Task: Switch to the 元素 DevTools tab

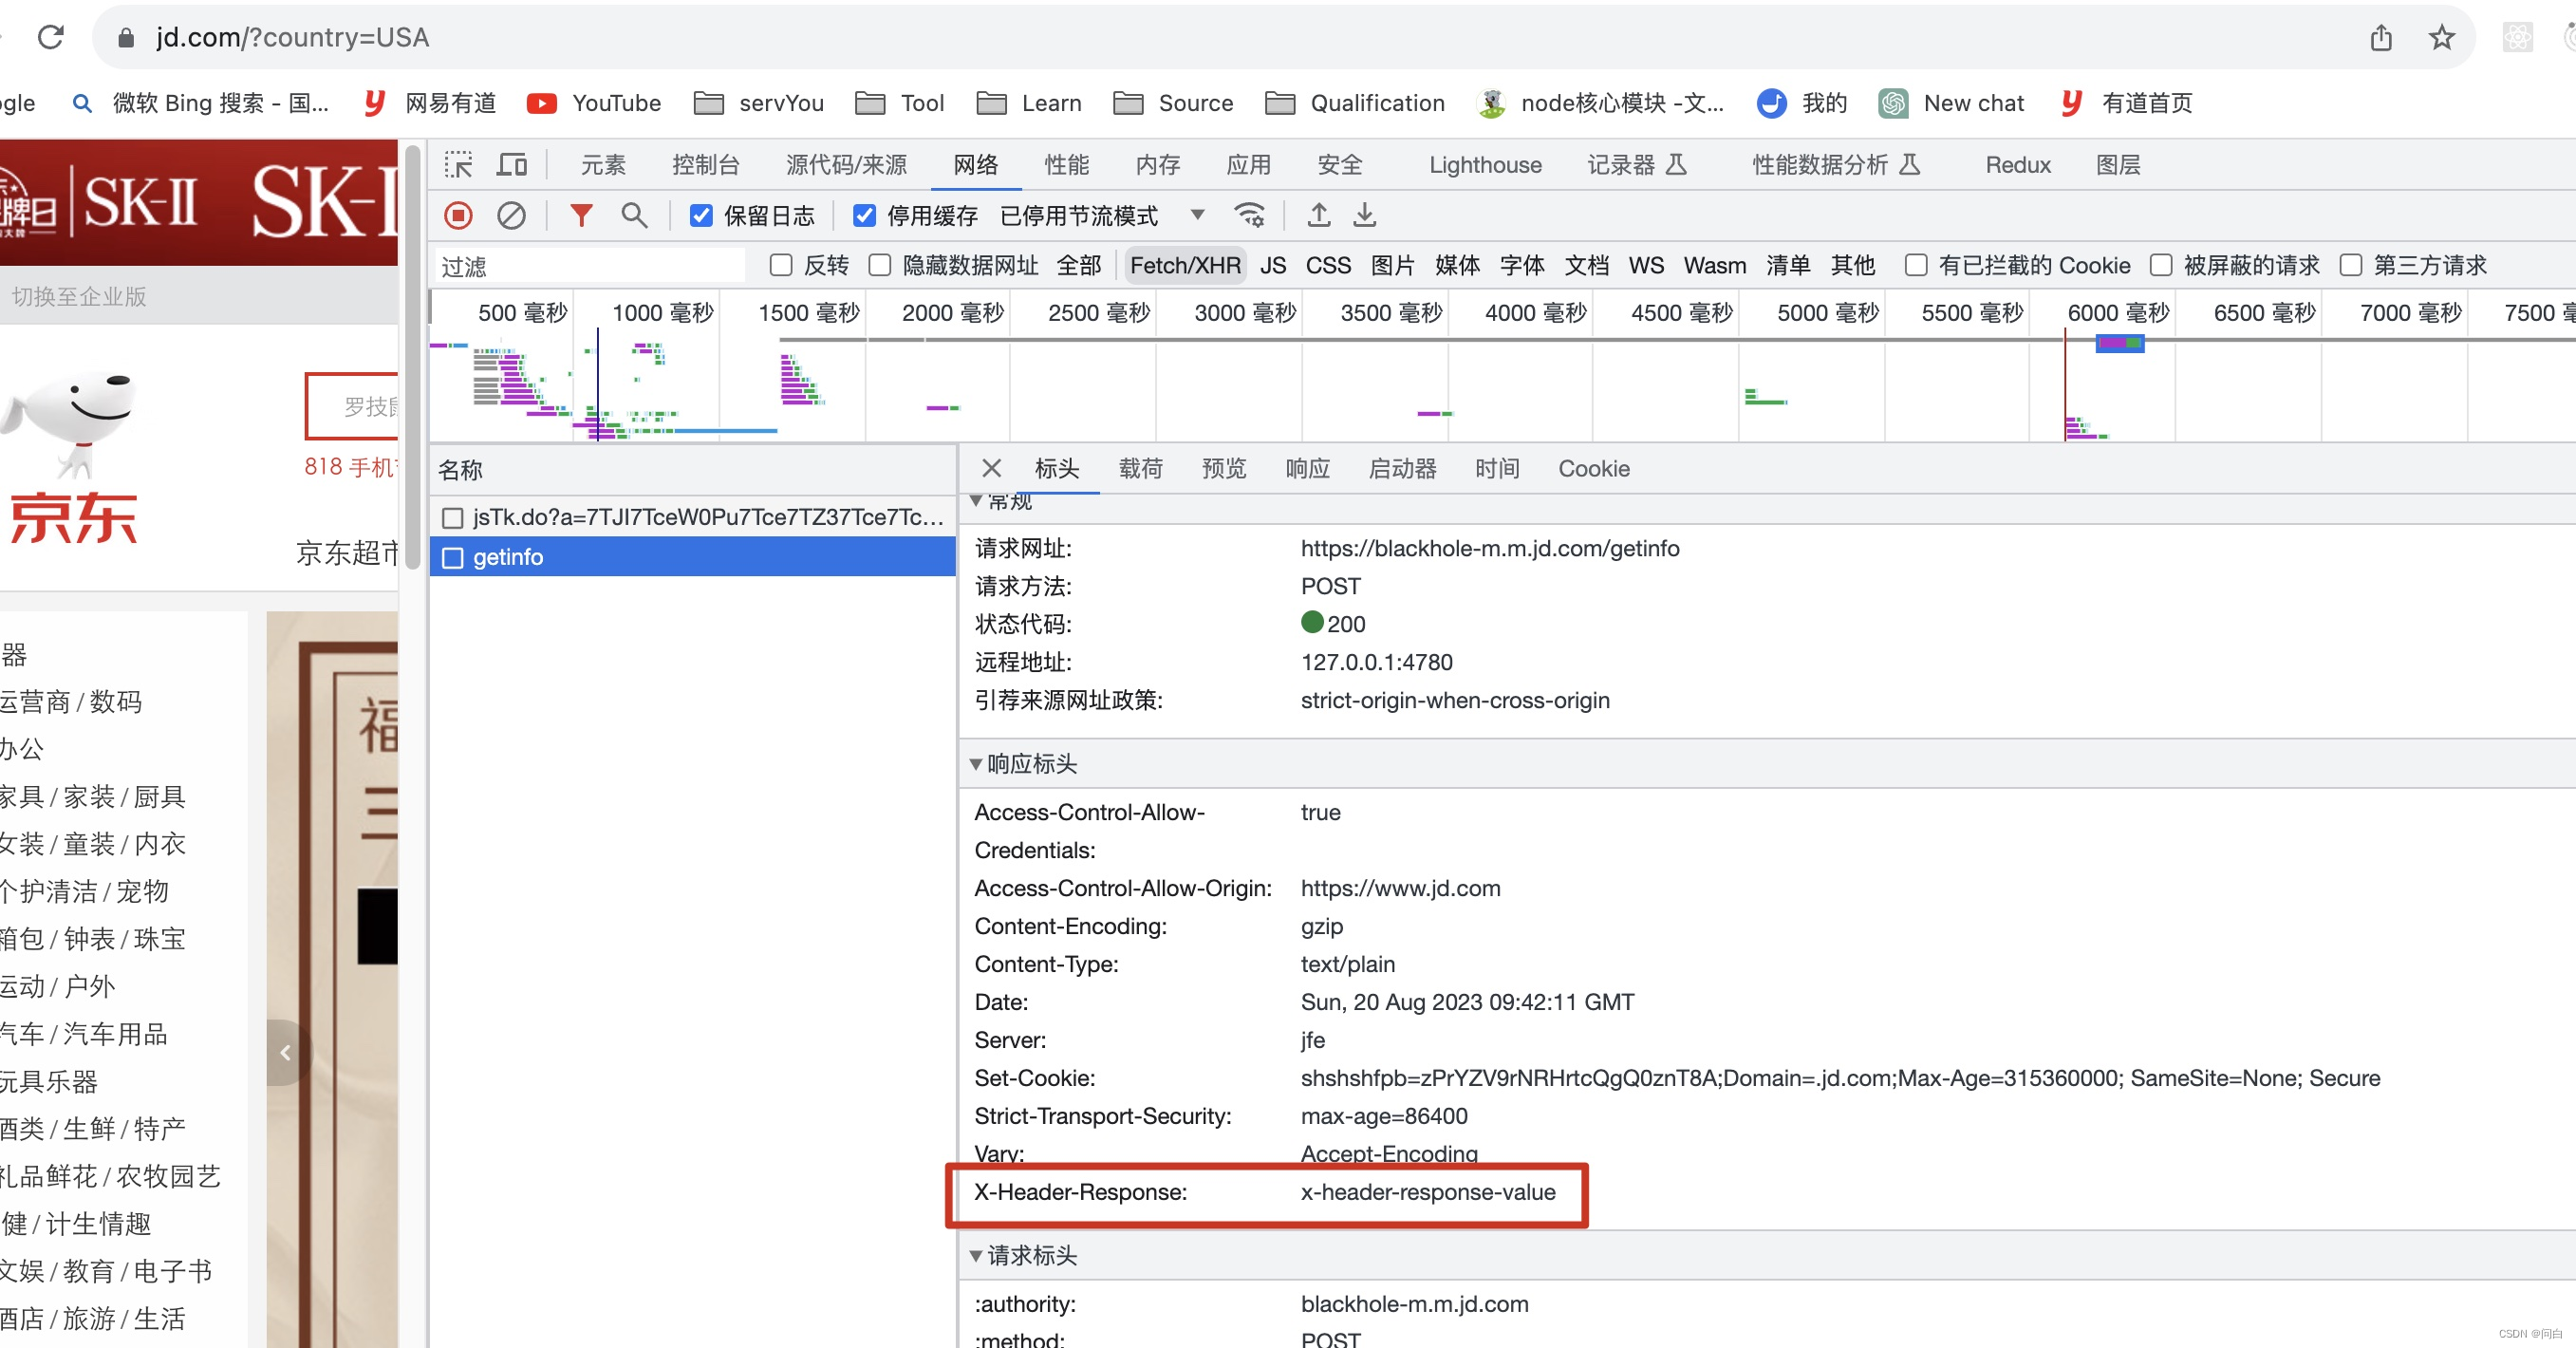Action: click(603, 164)
